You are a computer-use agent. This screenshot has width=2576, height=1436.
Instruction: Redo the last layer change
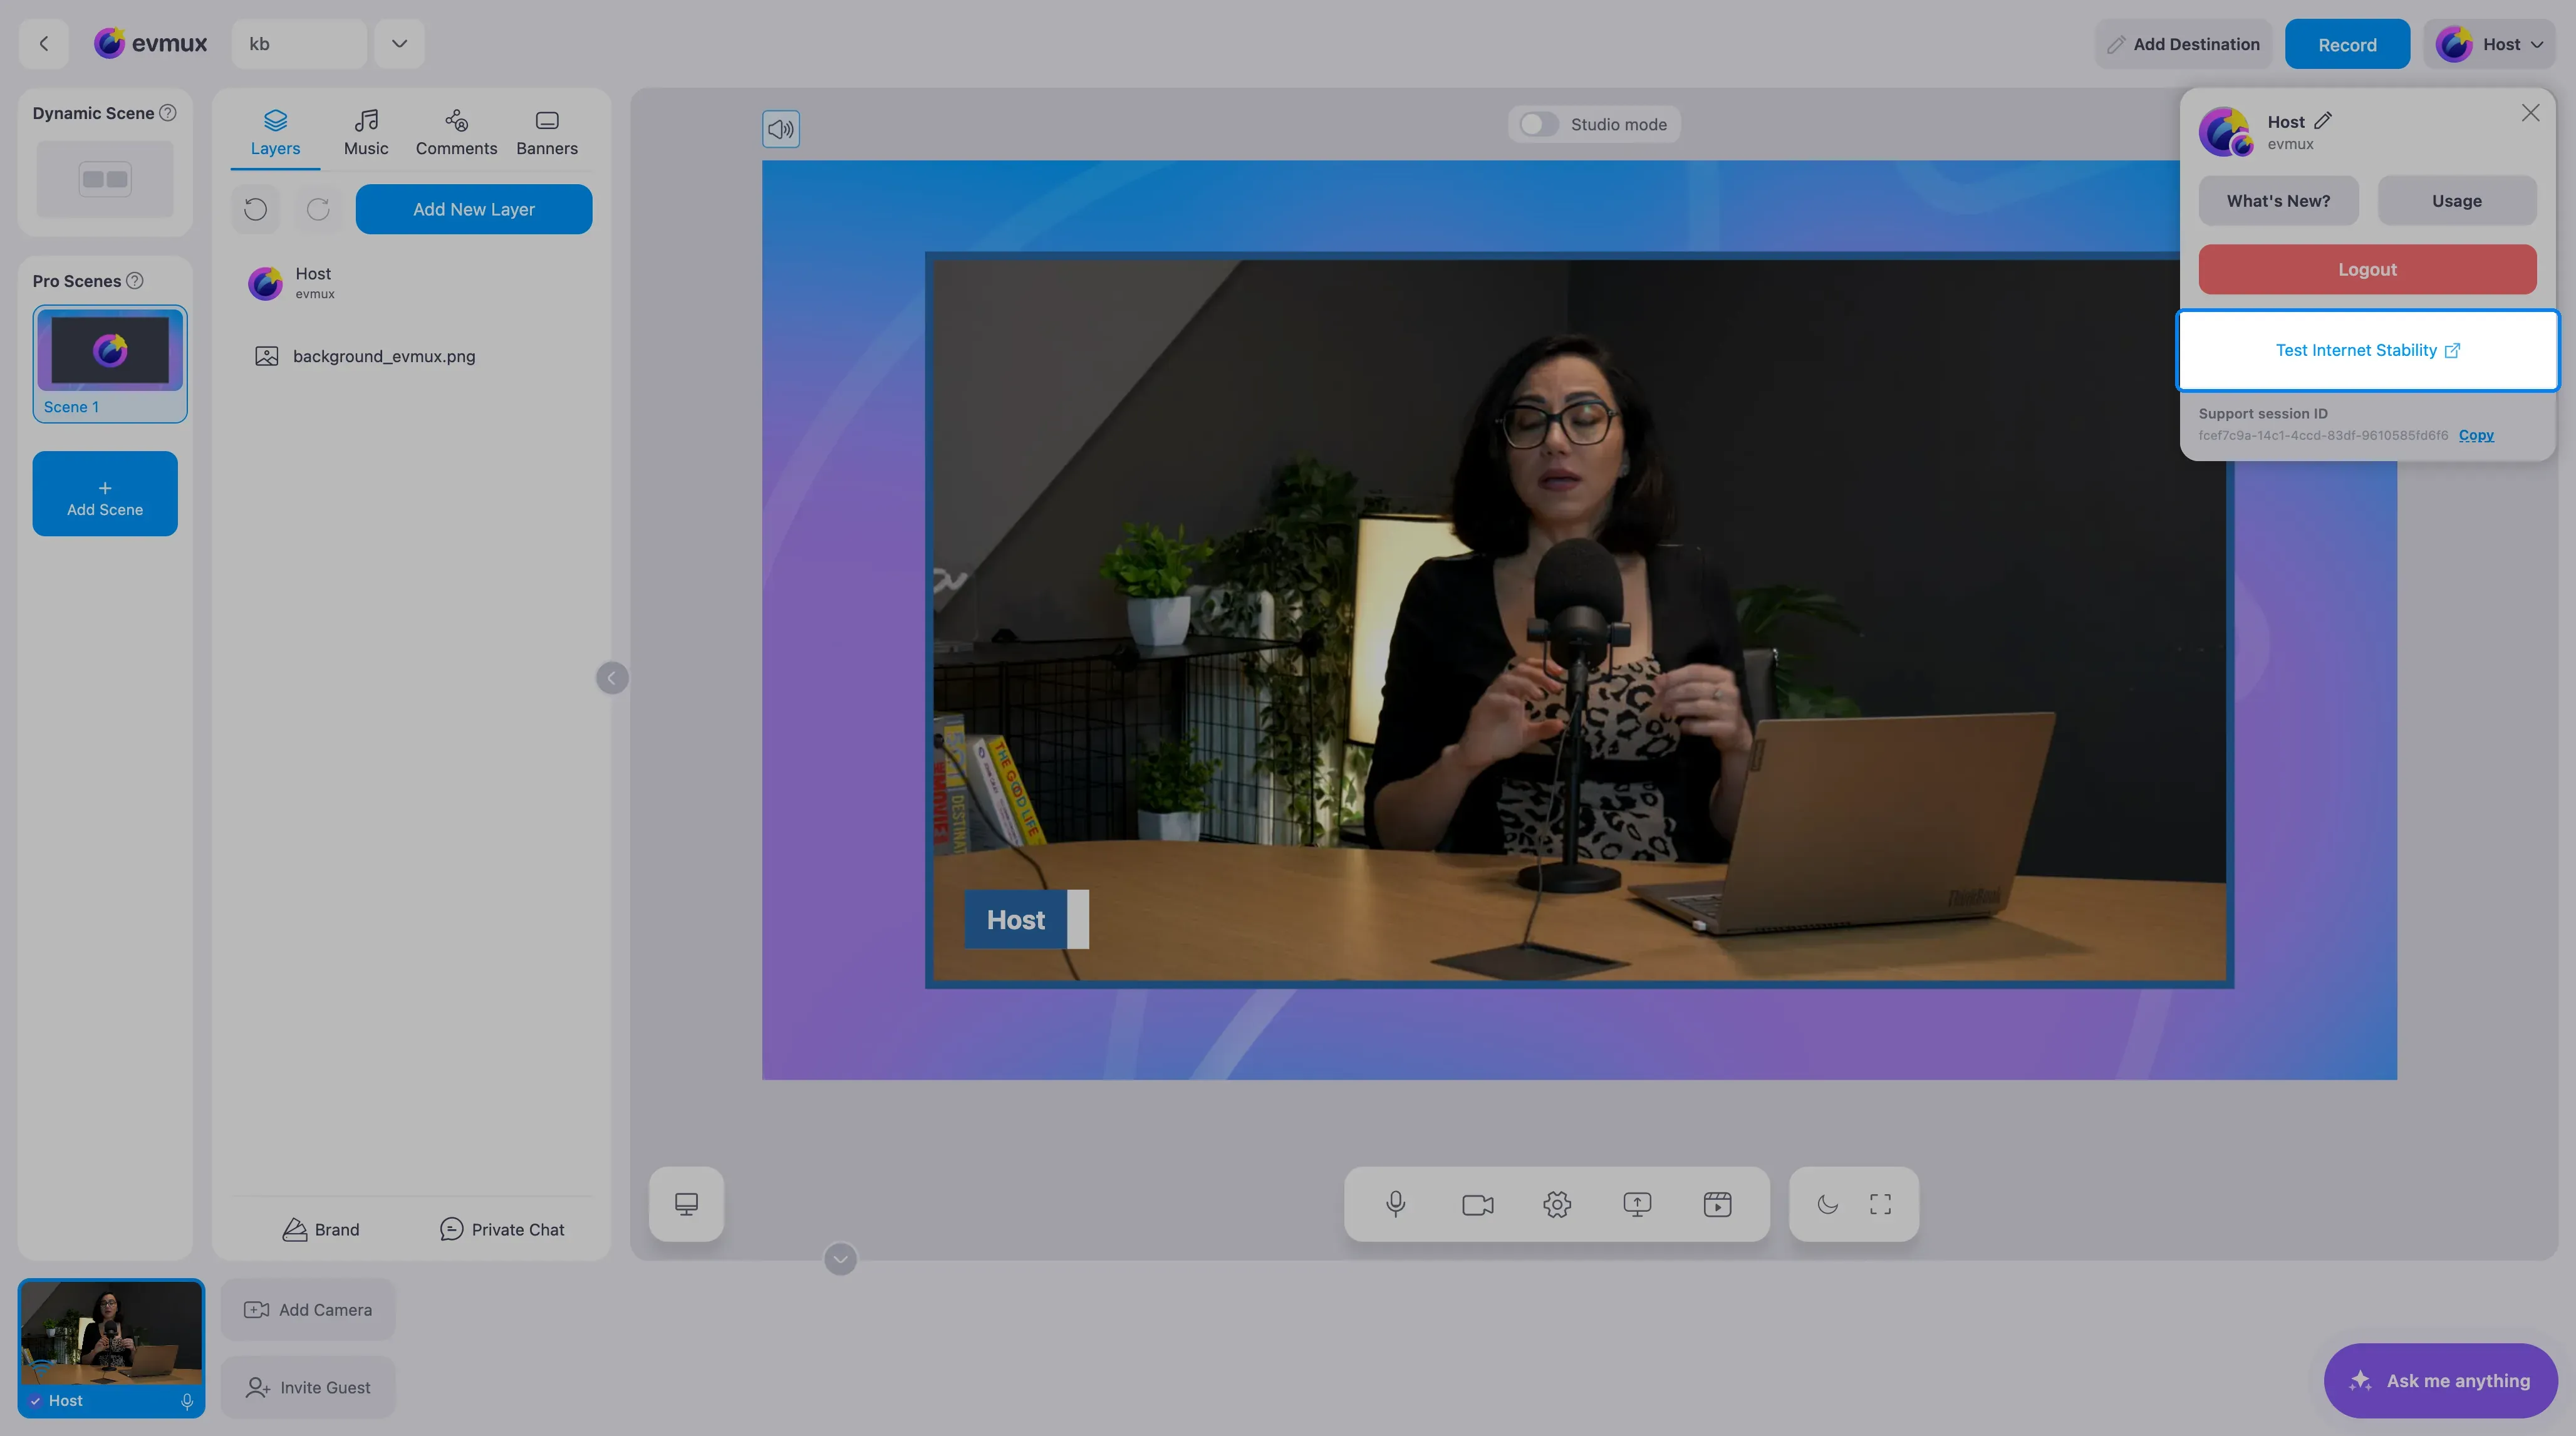(318, 209)
